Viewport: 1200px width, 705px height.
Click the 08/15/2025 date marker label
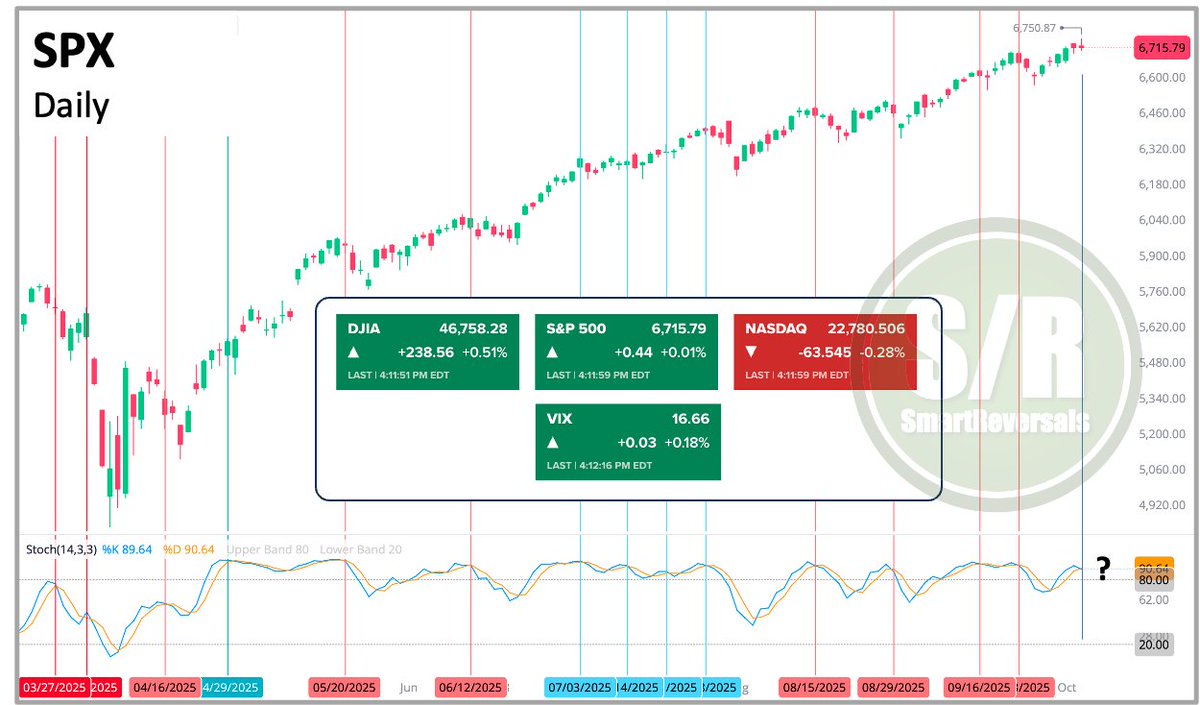(815, 687)
